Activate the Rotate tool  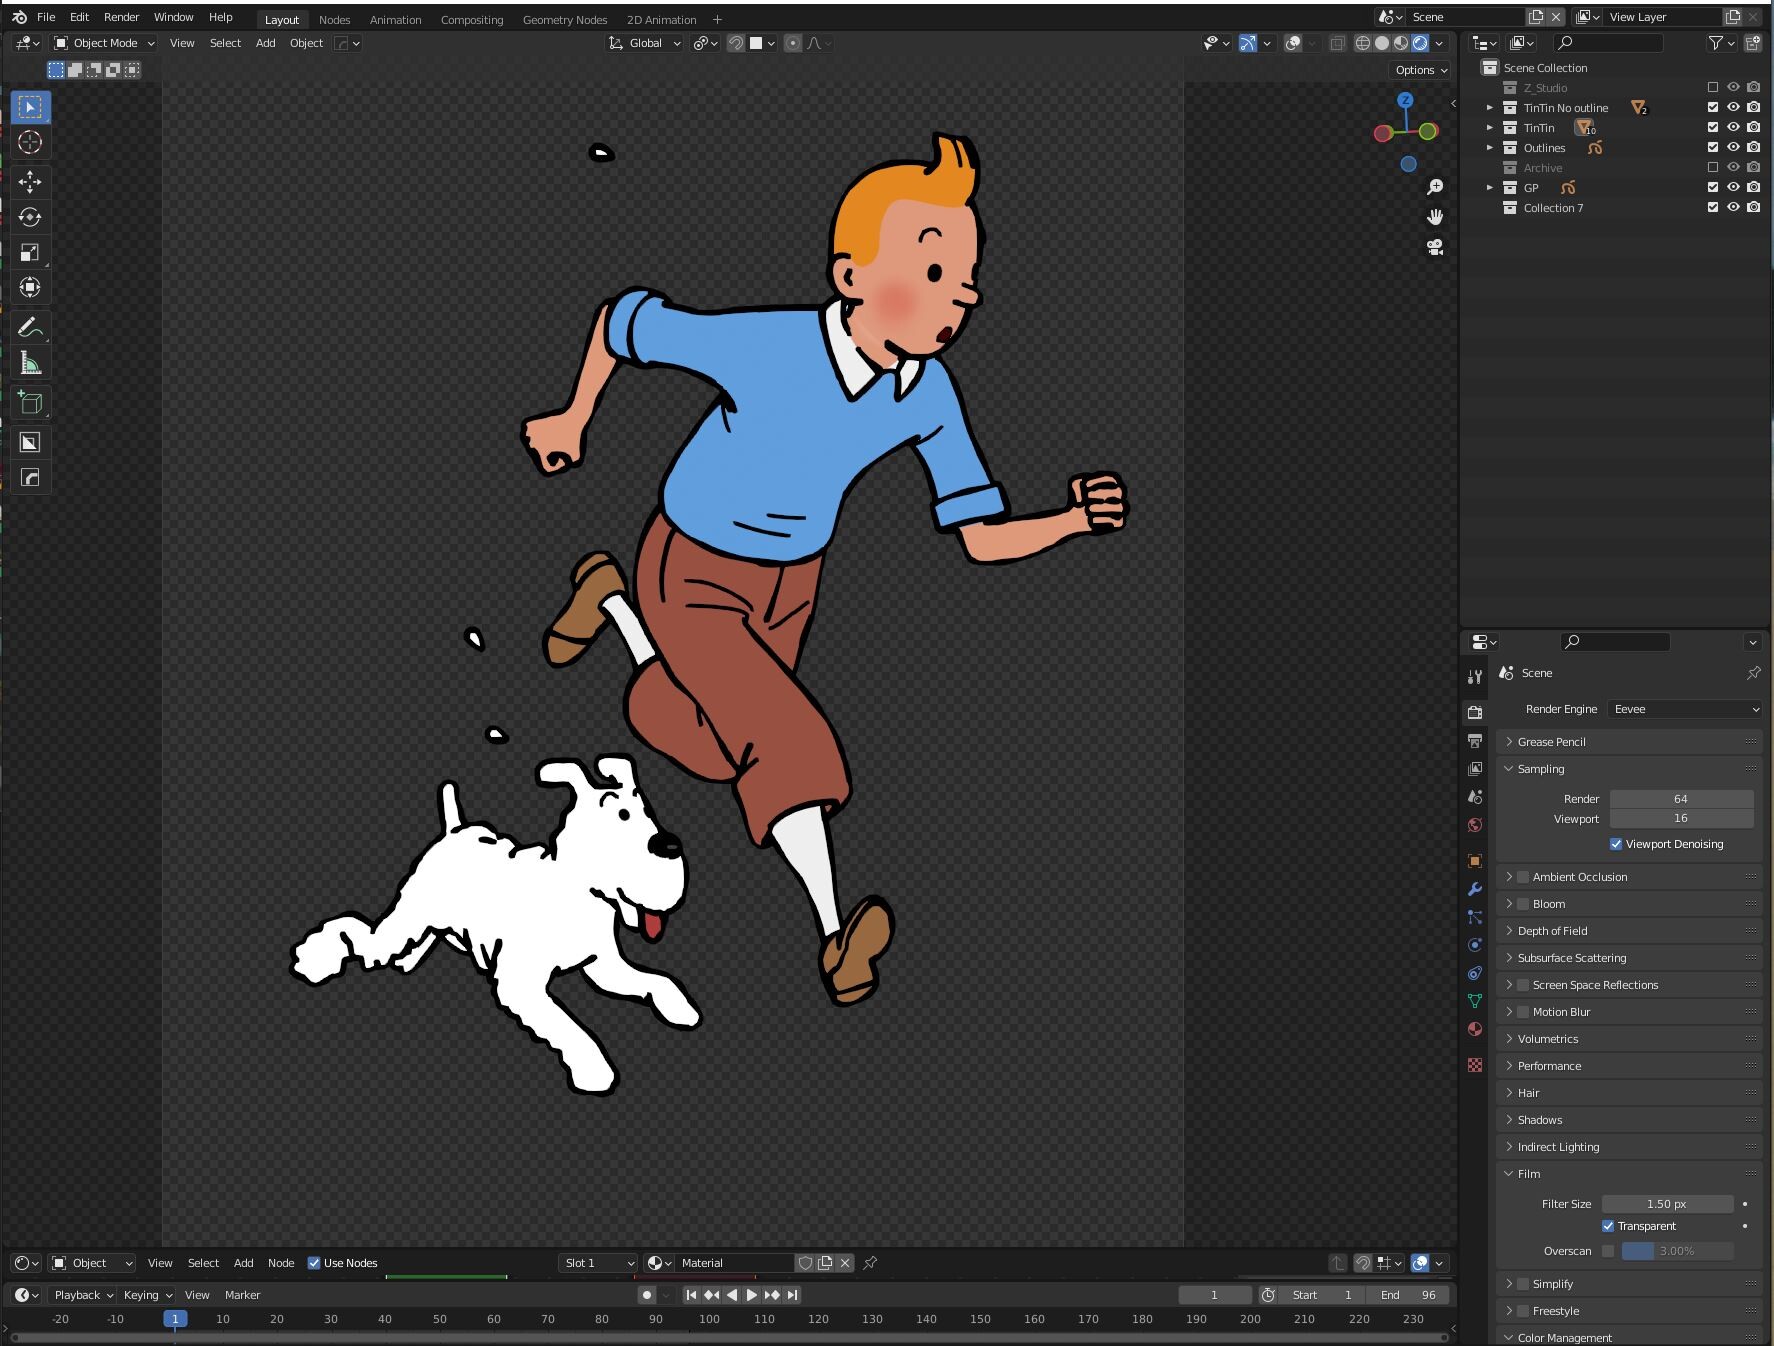click(x=30, y=217)
